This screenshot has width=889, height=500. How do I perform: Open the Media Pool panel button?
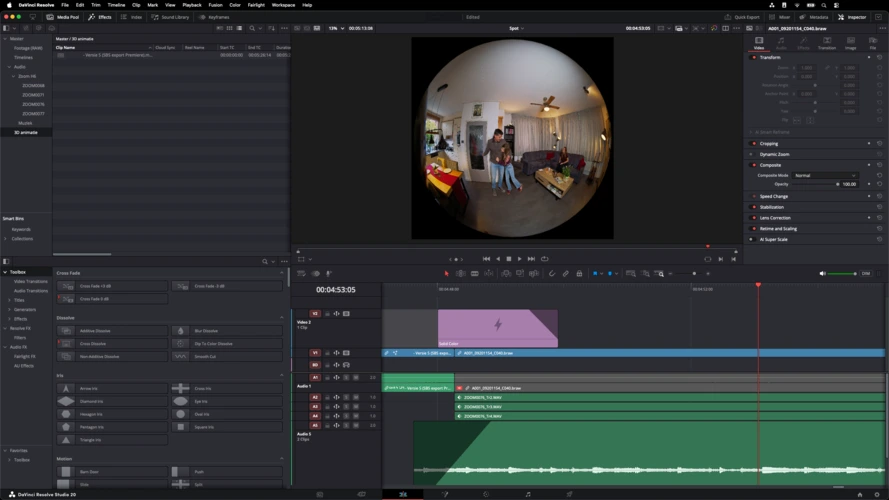coord(63,17)
